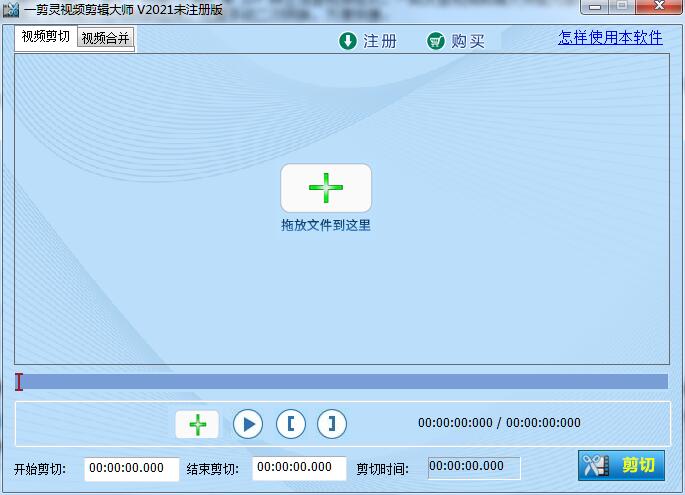Focus the 结束剪切 time input field
685x495 pixels.
pos(299,468)
